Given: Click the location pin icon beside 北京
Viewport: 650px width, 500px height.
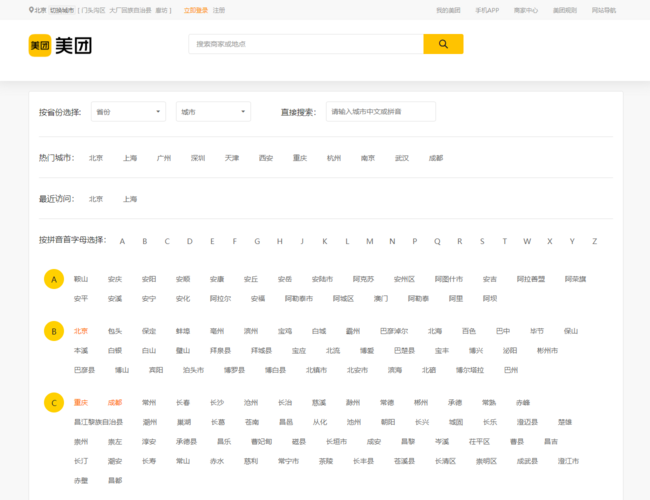Looking at the screenshot, I should tap(31, 10).
